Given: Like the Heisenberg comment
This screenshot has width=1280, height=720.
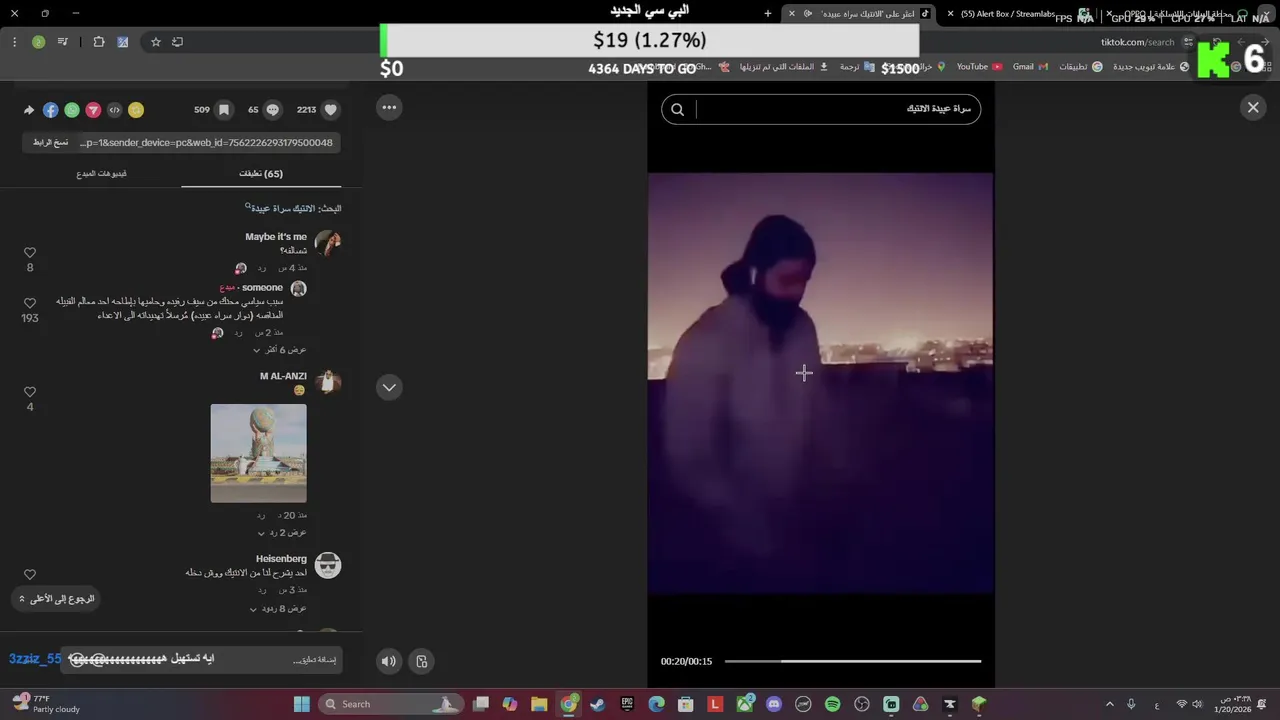Looking at the screenshot, I should pyautogui.click(x=30, y=575).
